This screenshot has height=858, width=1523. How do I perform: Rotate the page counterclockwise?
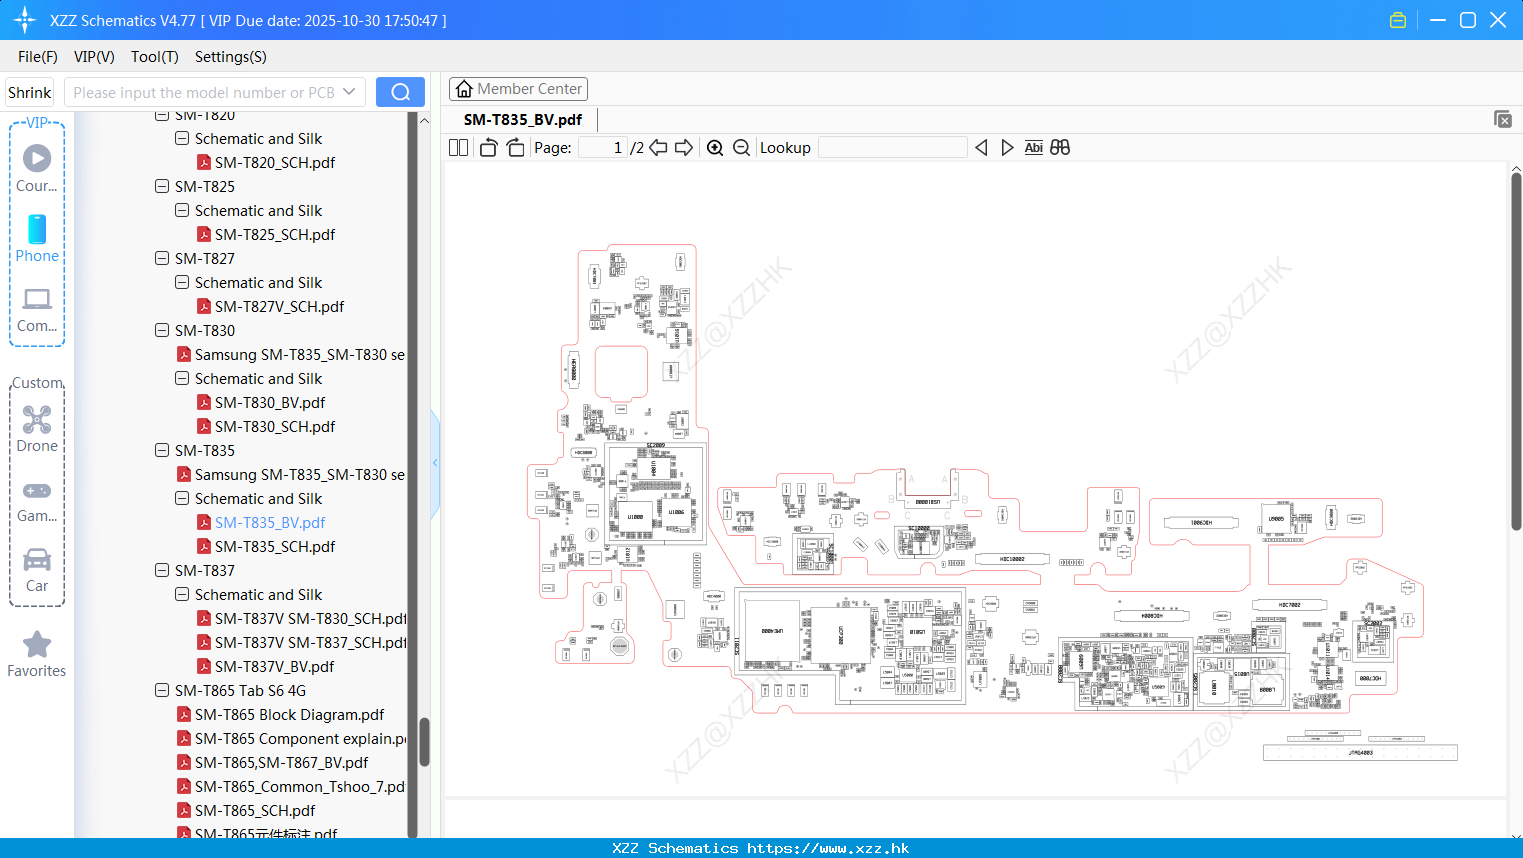pos(488,148)
